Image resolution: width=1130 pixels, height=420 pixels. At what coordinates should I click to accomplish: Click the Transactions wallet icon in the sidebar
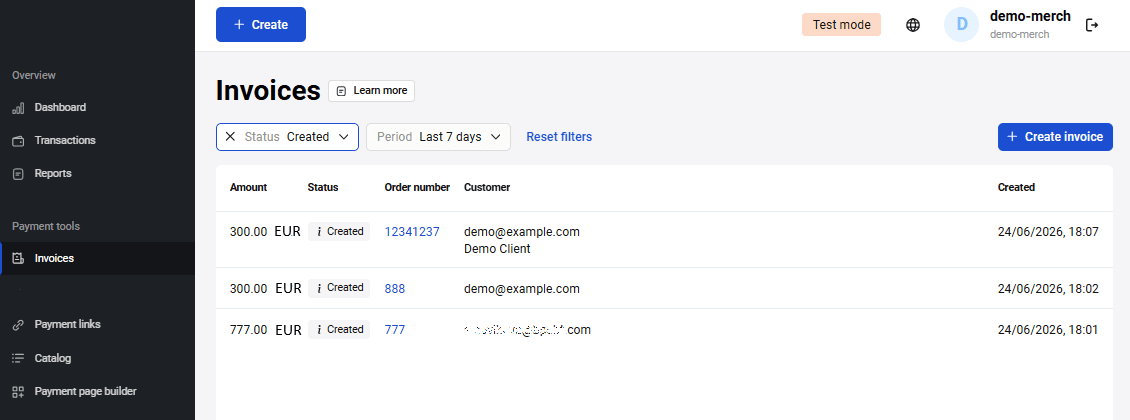[19, 141]
